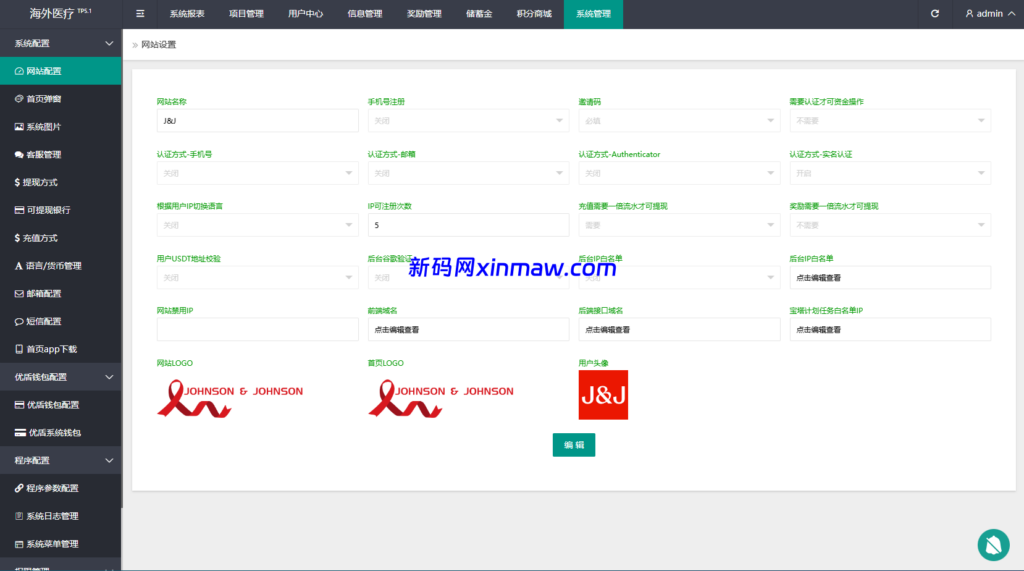Click the speech bubble icon beside 短信配置
Image resolution: width=1024 pixels, height=571 pixels.
pyautogui.click(x=19, y=321)
